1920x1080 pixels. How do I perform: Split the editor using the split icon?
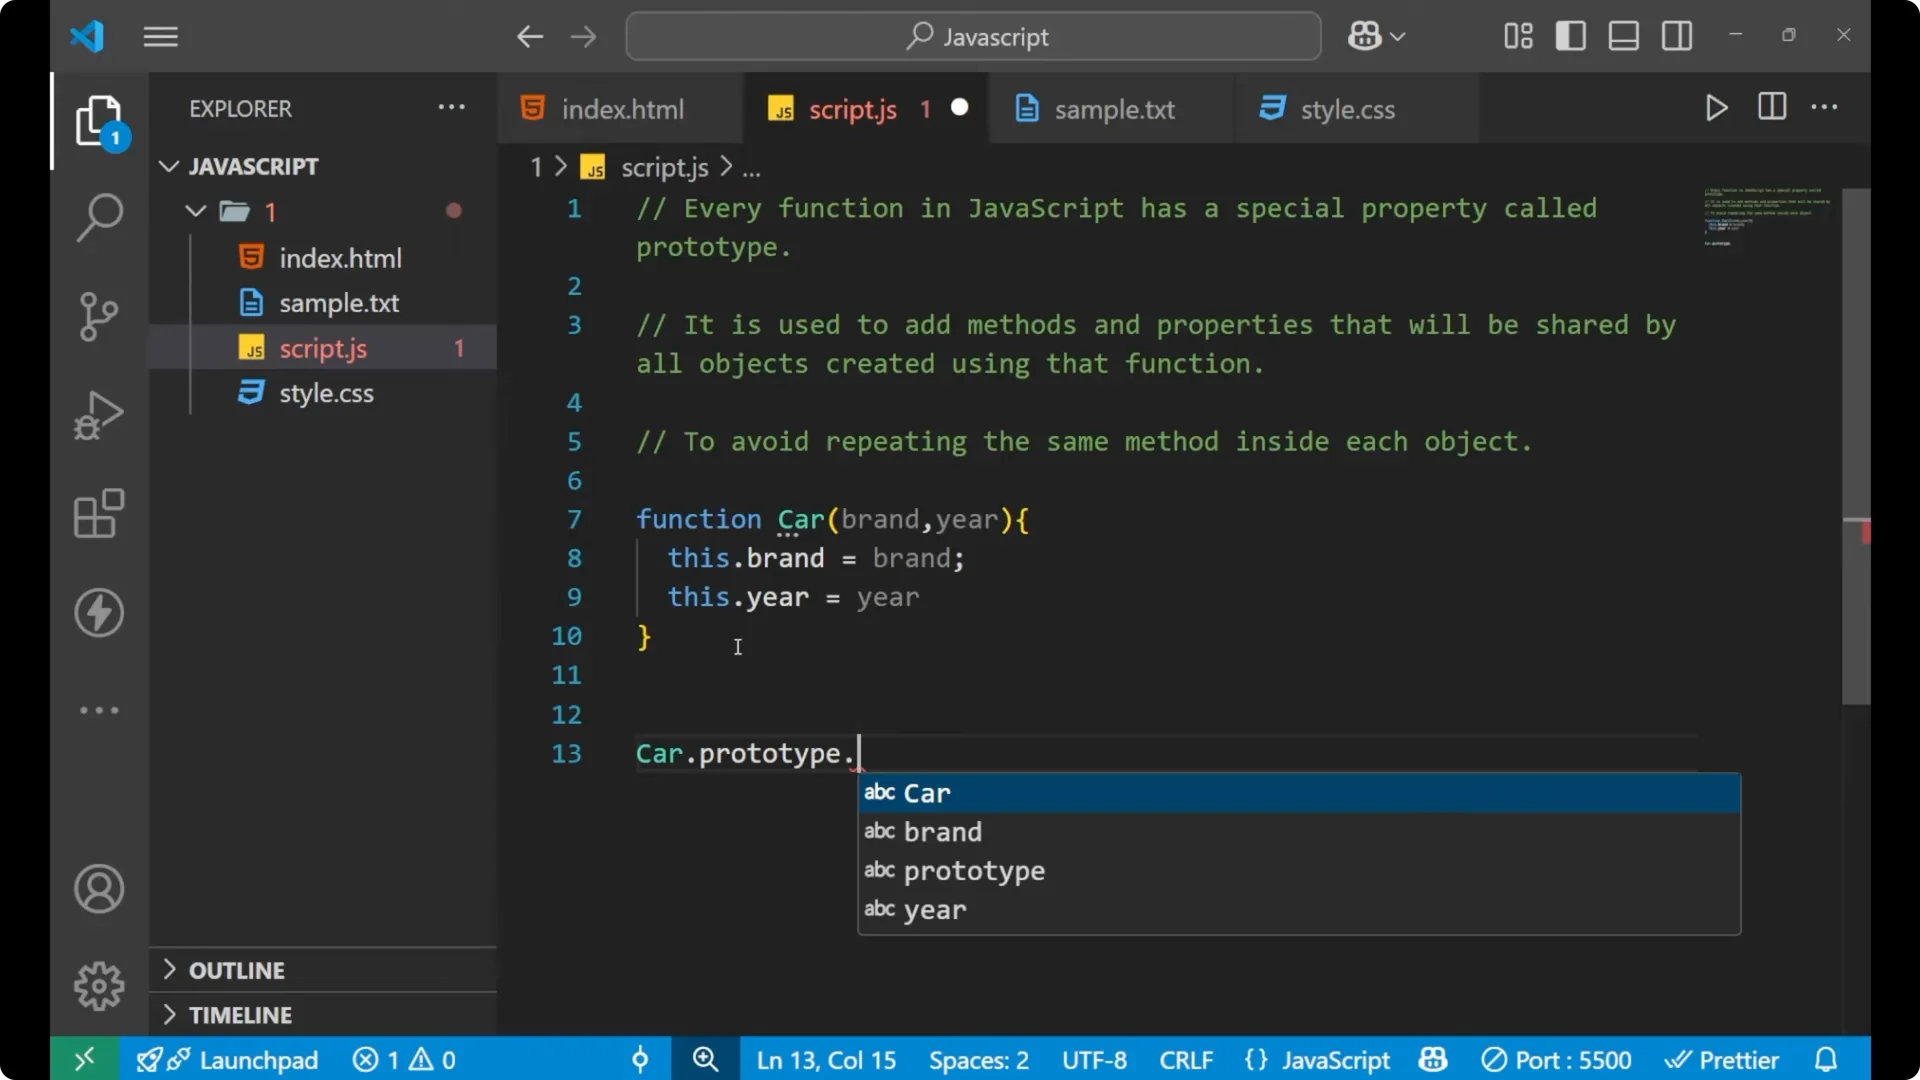click(1771, 107)
